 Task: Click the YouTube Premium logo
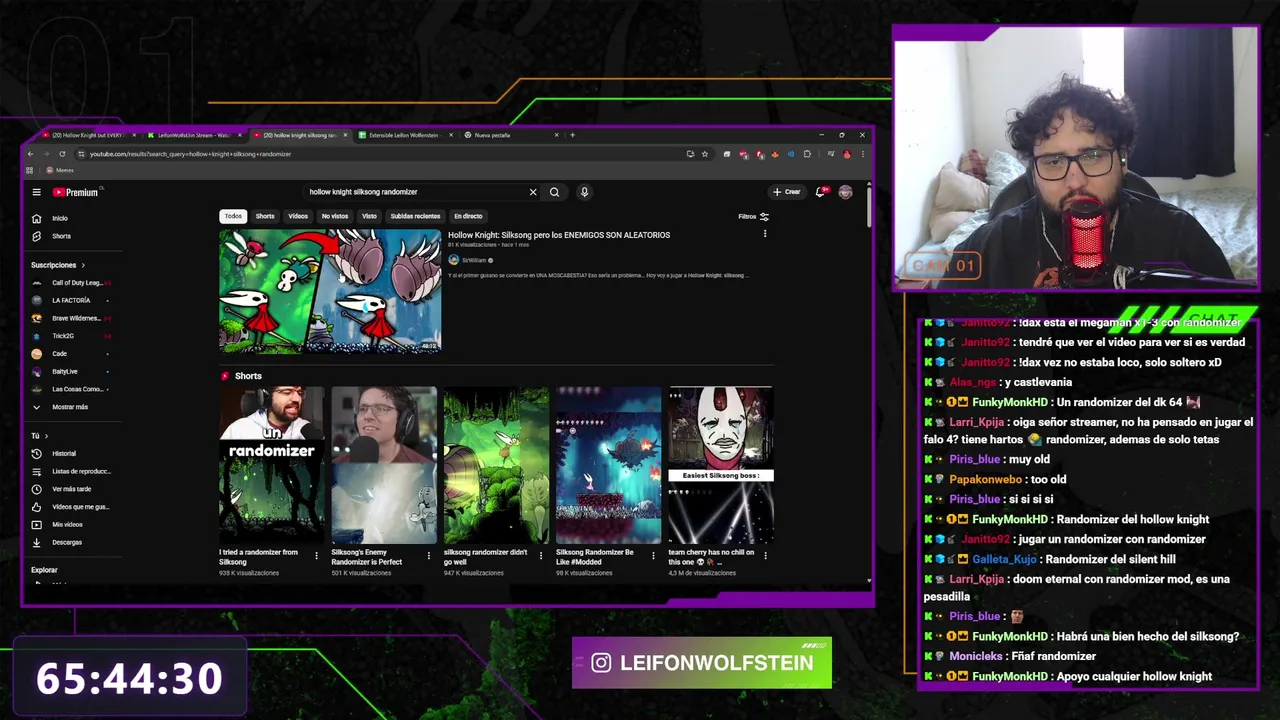[76, 192]
